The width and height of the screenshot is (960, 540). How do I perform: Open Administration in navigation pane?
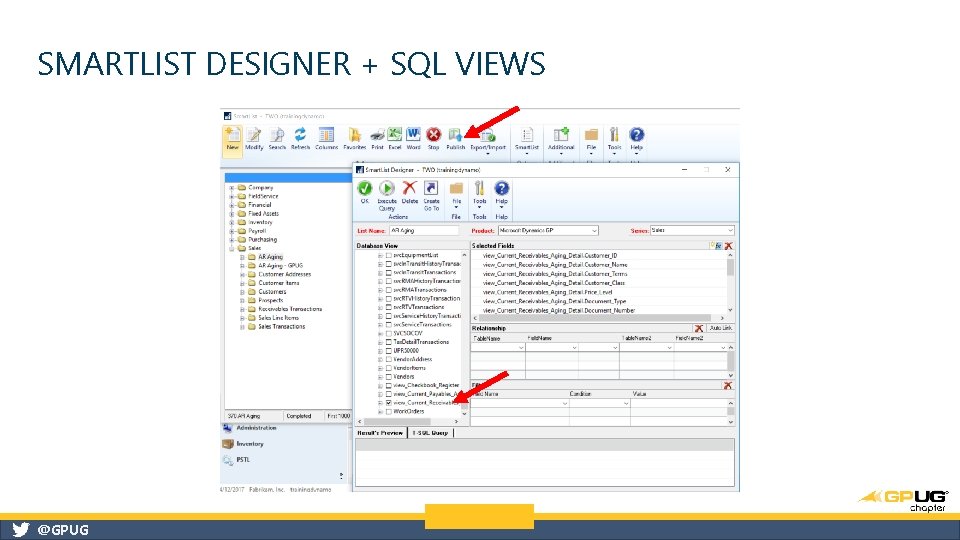256,428
